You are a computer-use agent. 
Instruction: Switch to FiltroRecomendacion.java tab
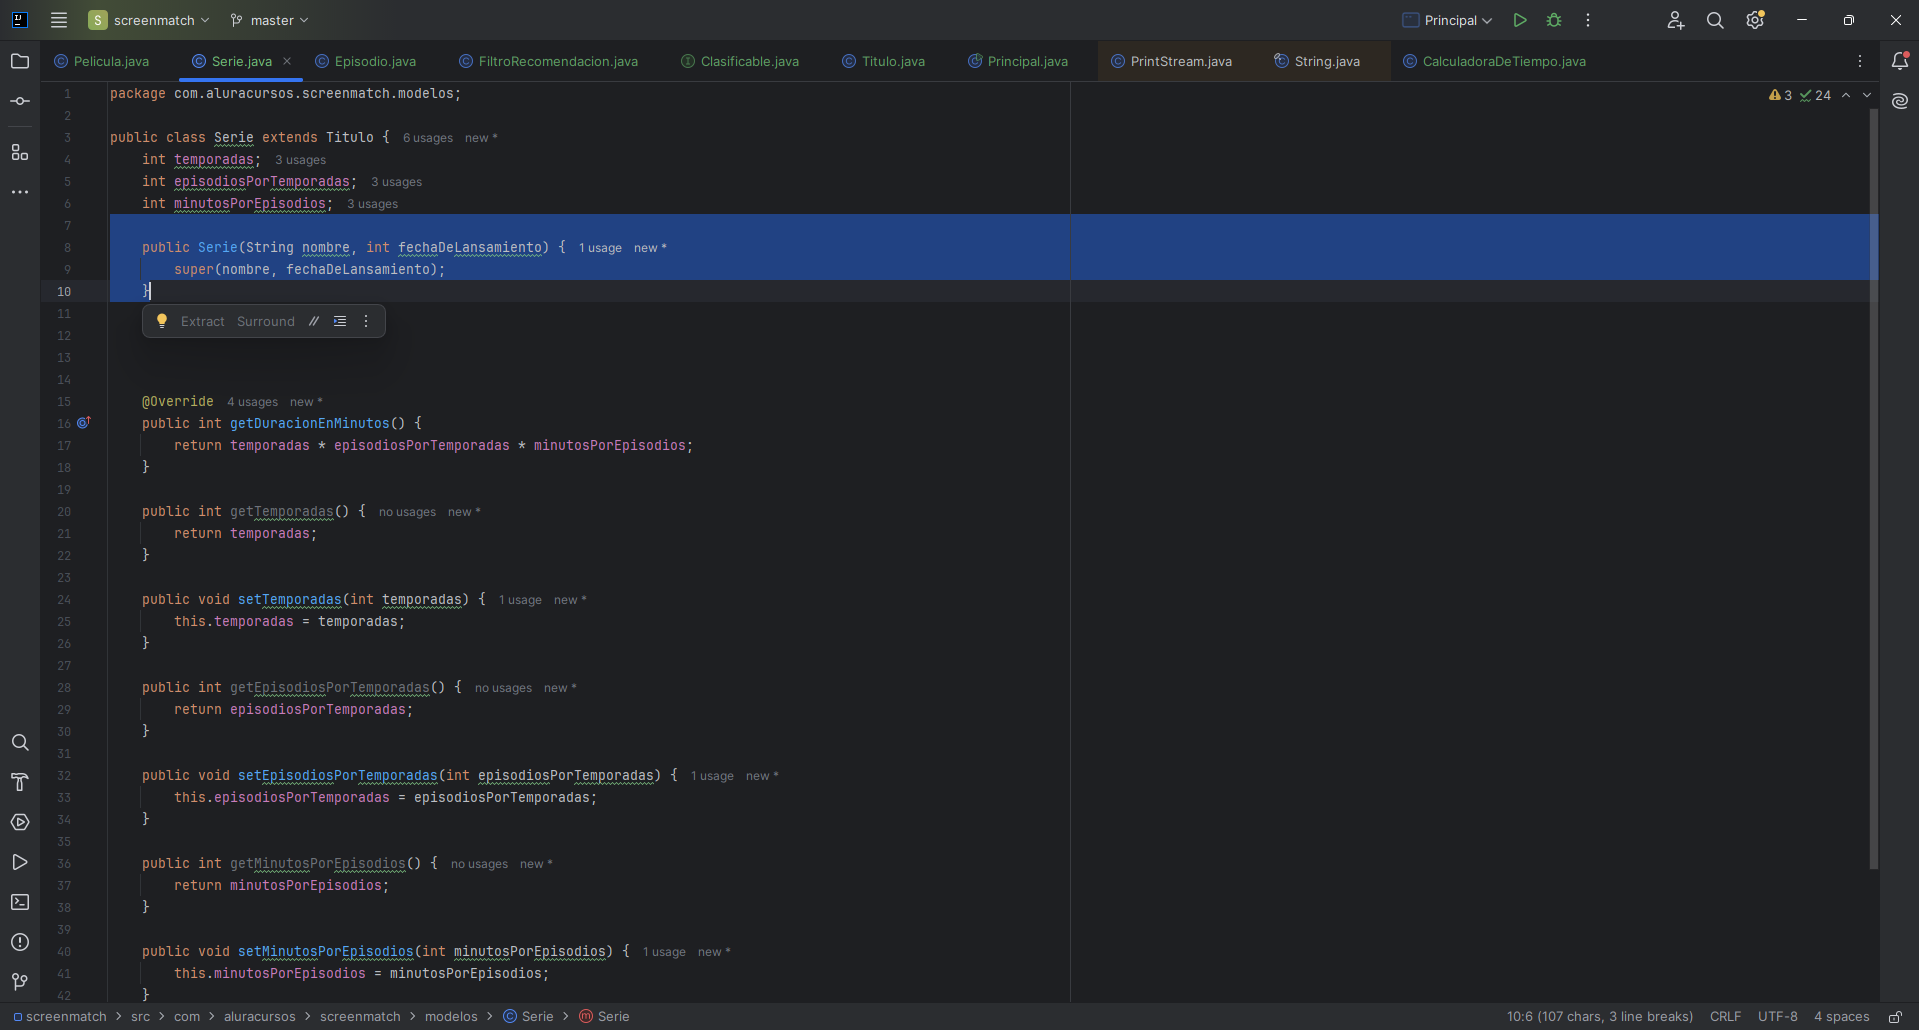(x=548, y=61)
